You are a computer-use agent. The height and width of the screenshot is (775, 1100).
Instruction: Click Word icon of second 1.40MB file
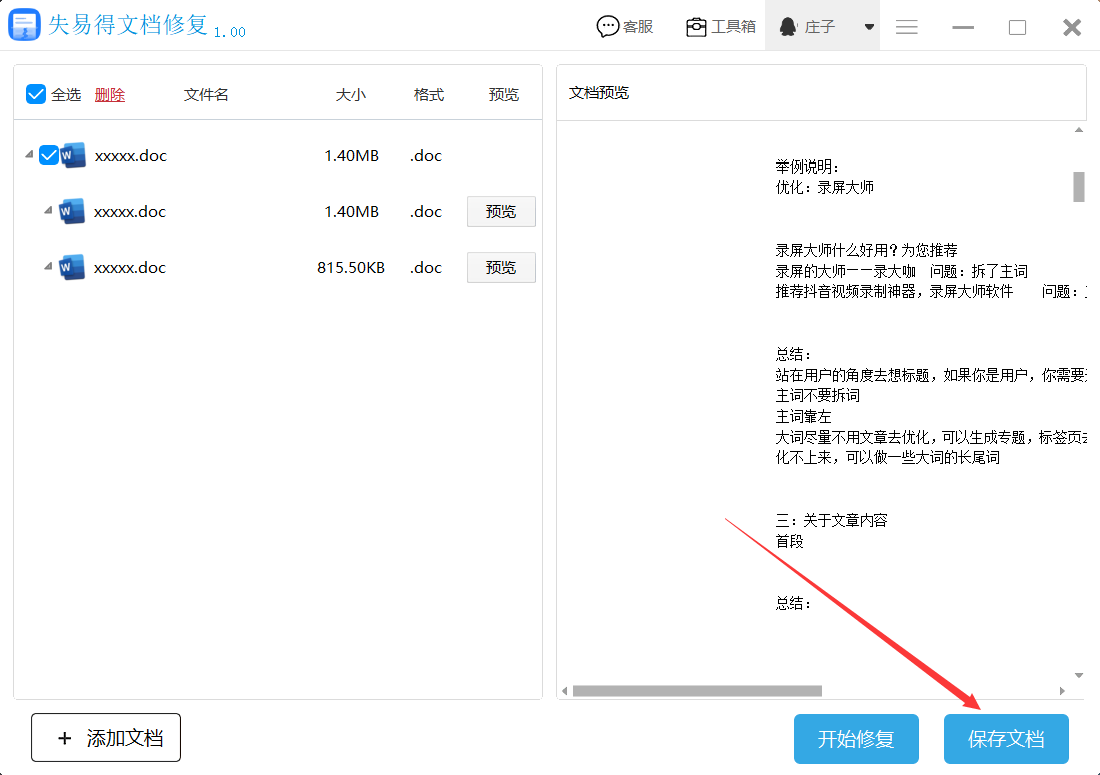(72, 211)
